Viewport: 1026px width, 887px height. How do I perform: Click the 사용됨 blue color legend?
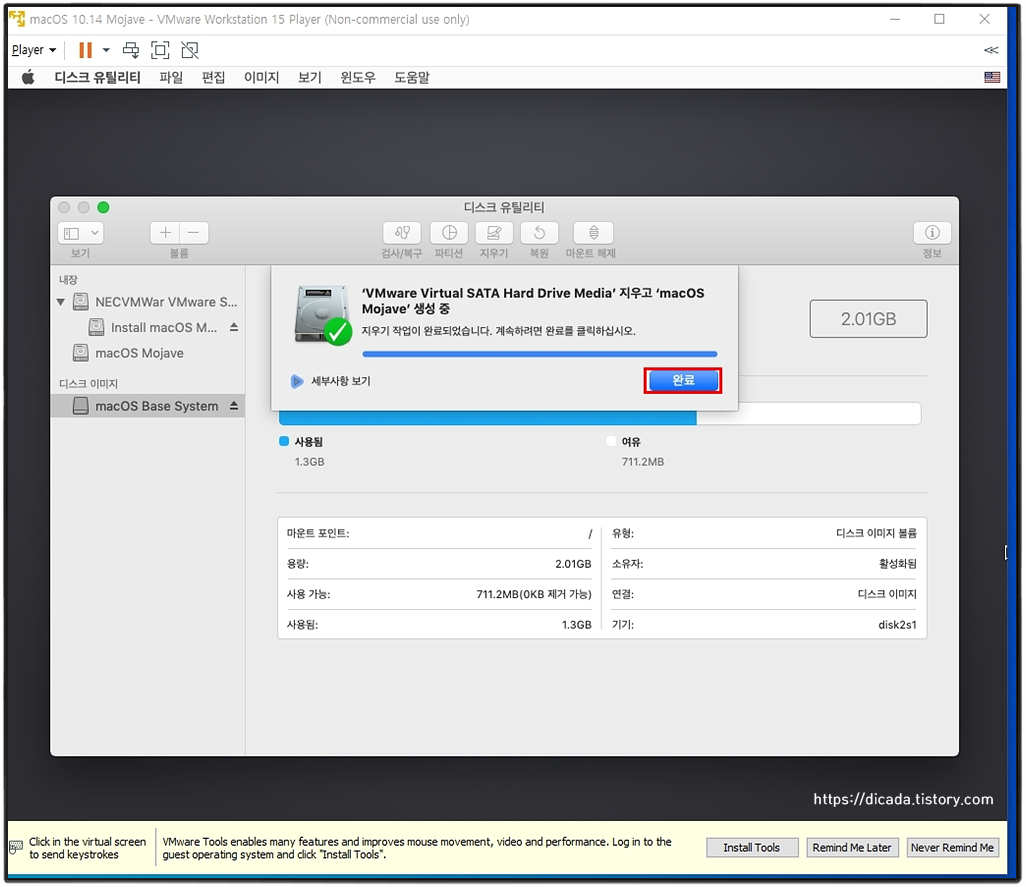(284, 442)
